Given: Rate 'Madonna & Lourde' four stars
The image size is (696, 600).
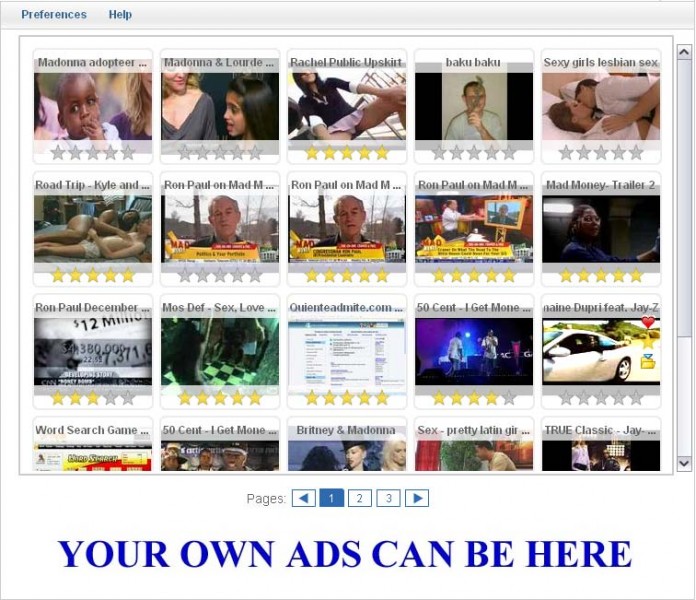Looking at the screenshot, I should (x=237, y=153).
